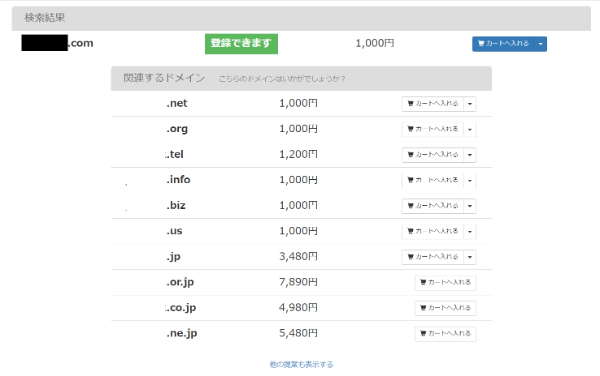Viewport: 600px width, 376px height.
Task: Add the .us domain to cart
Action: (433, 231)
